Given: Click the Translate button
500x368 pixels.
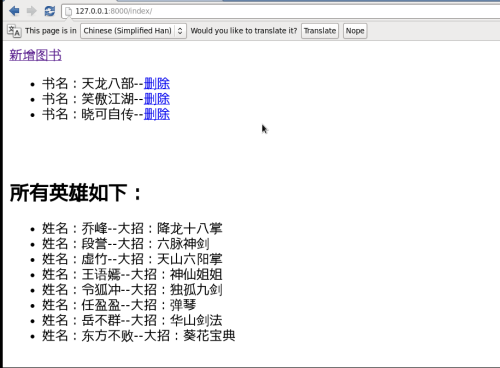Looking at the screenshot, I should coord(320,31).
